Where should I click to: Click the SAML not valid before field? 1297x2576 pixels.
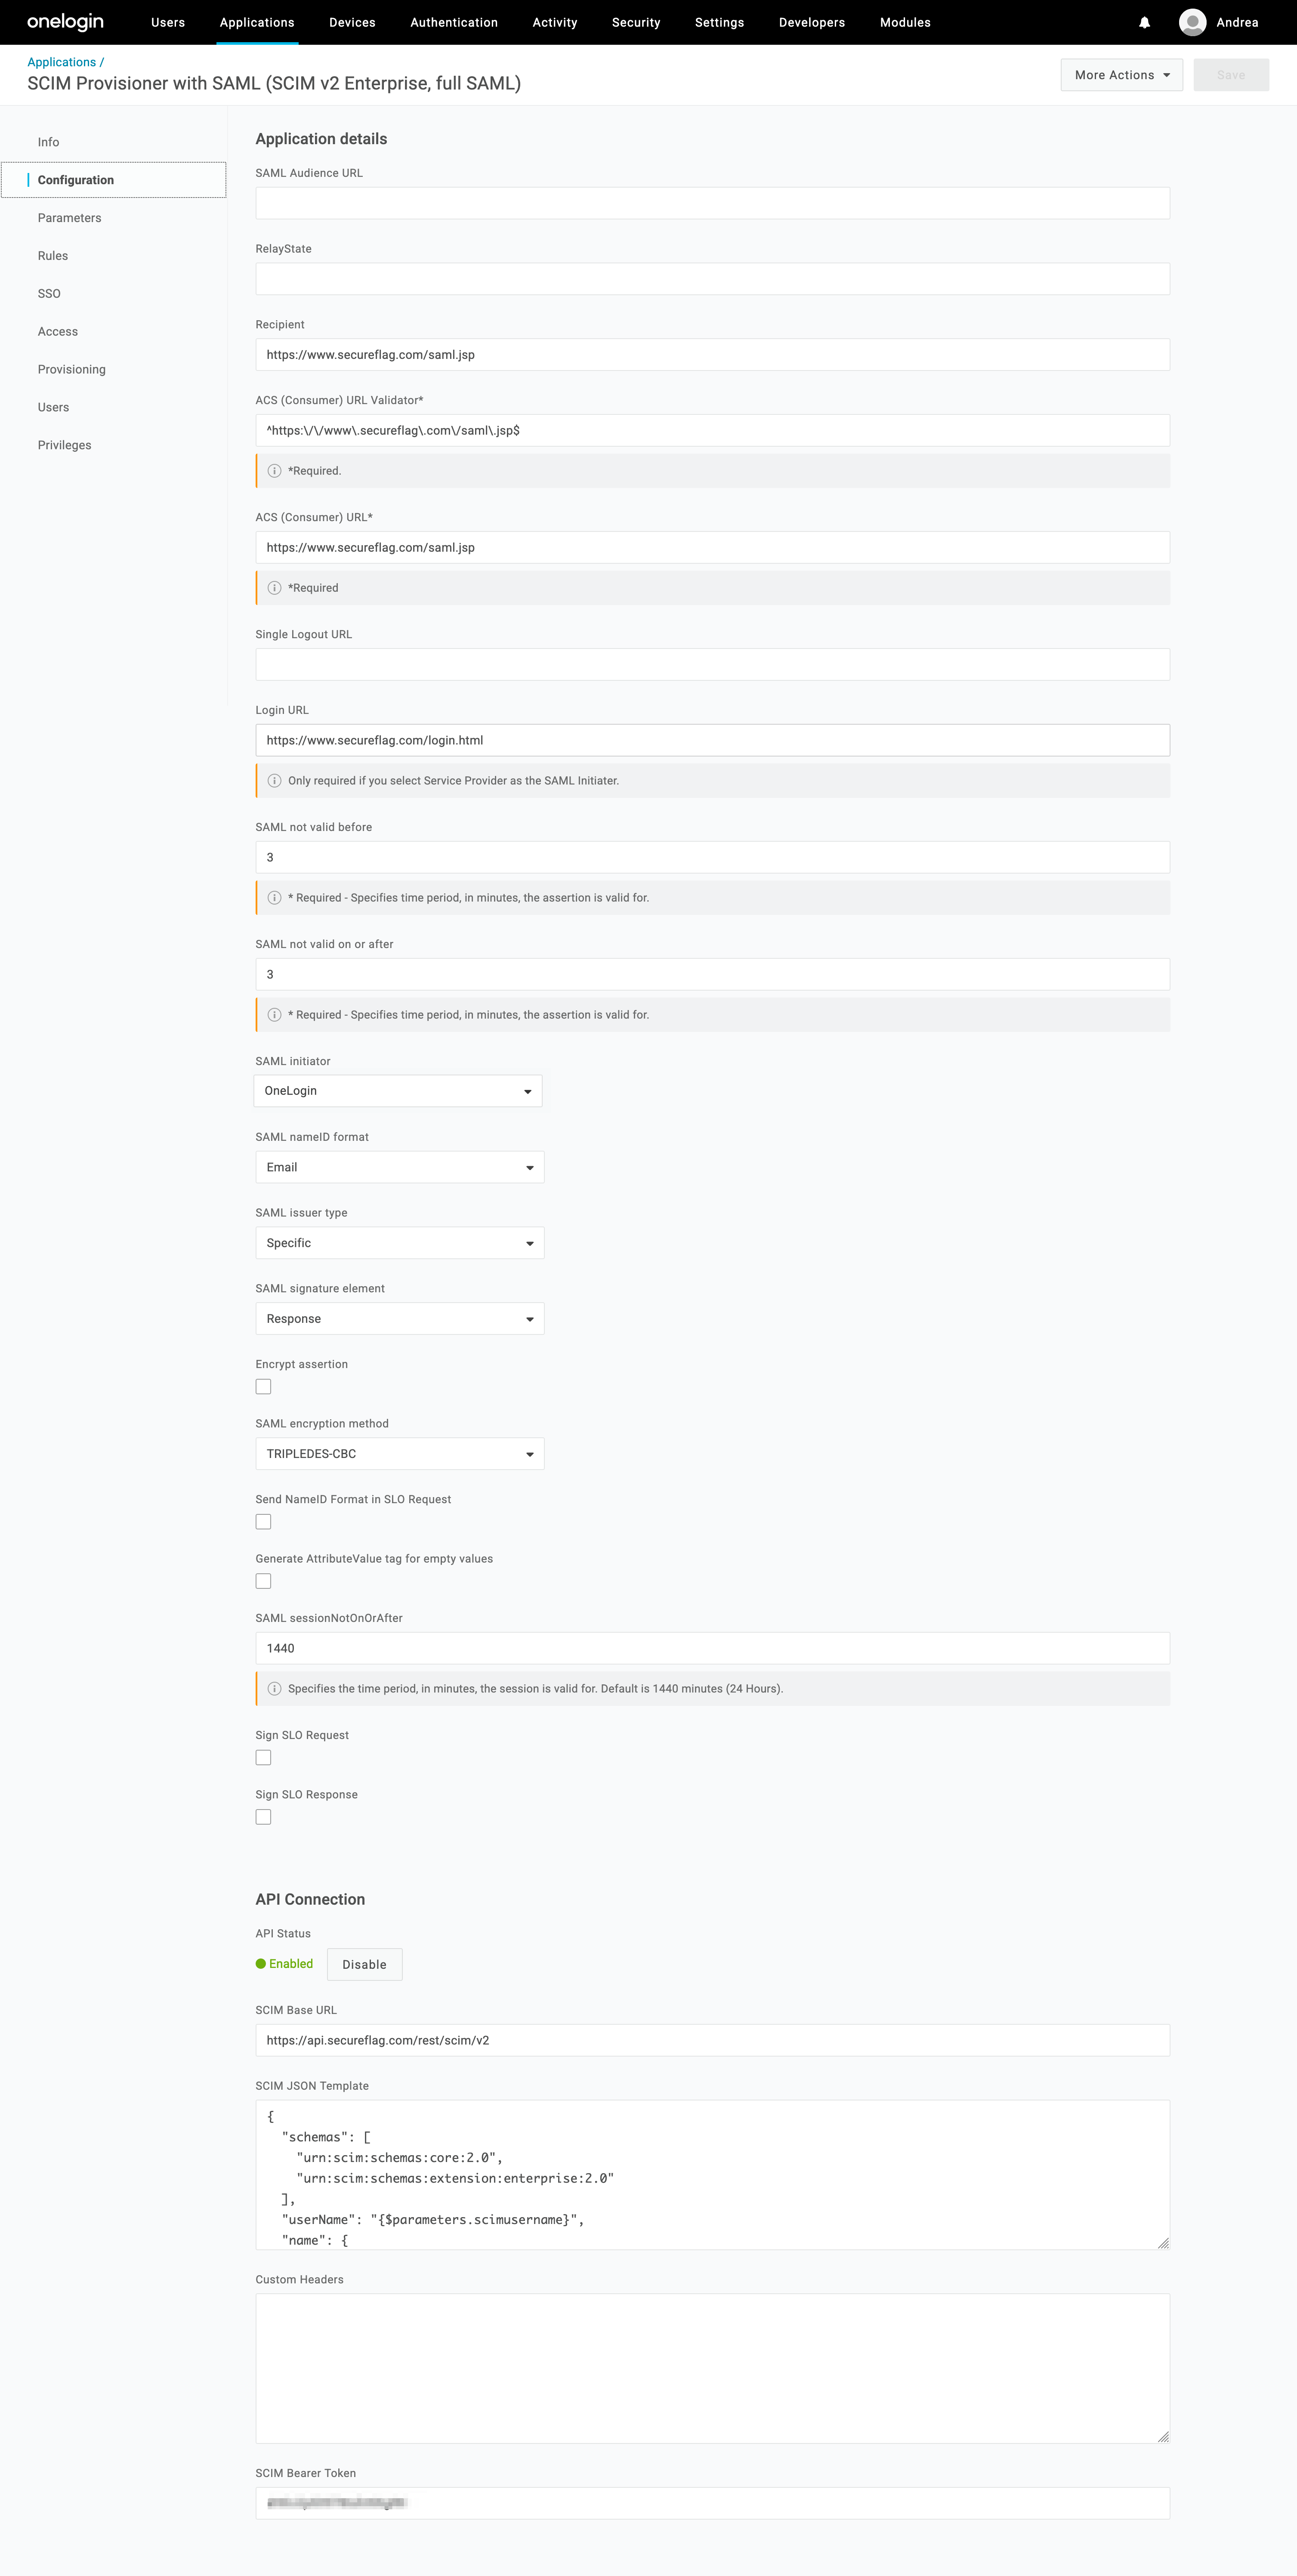[x=713, y=857]
